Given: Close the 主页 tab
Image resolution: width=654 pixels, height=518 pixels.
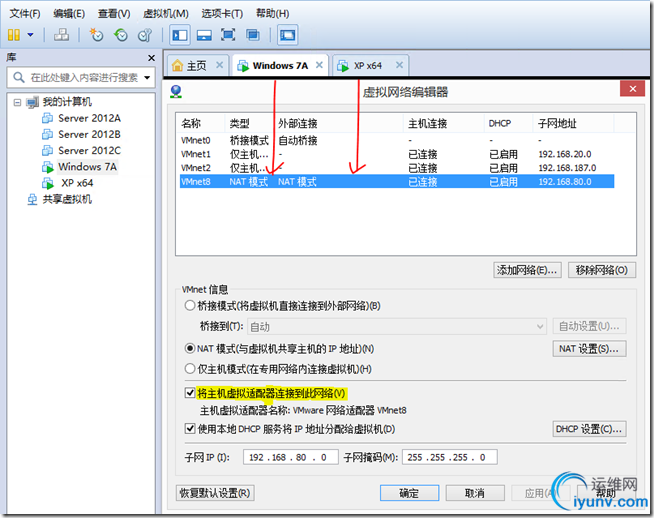Looking at the screenshot, I should pyautogui.click(x=219, y=65).
